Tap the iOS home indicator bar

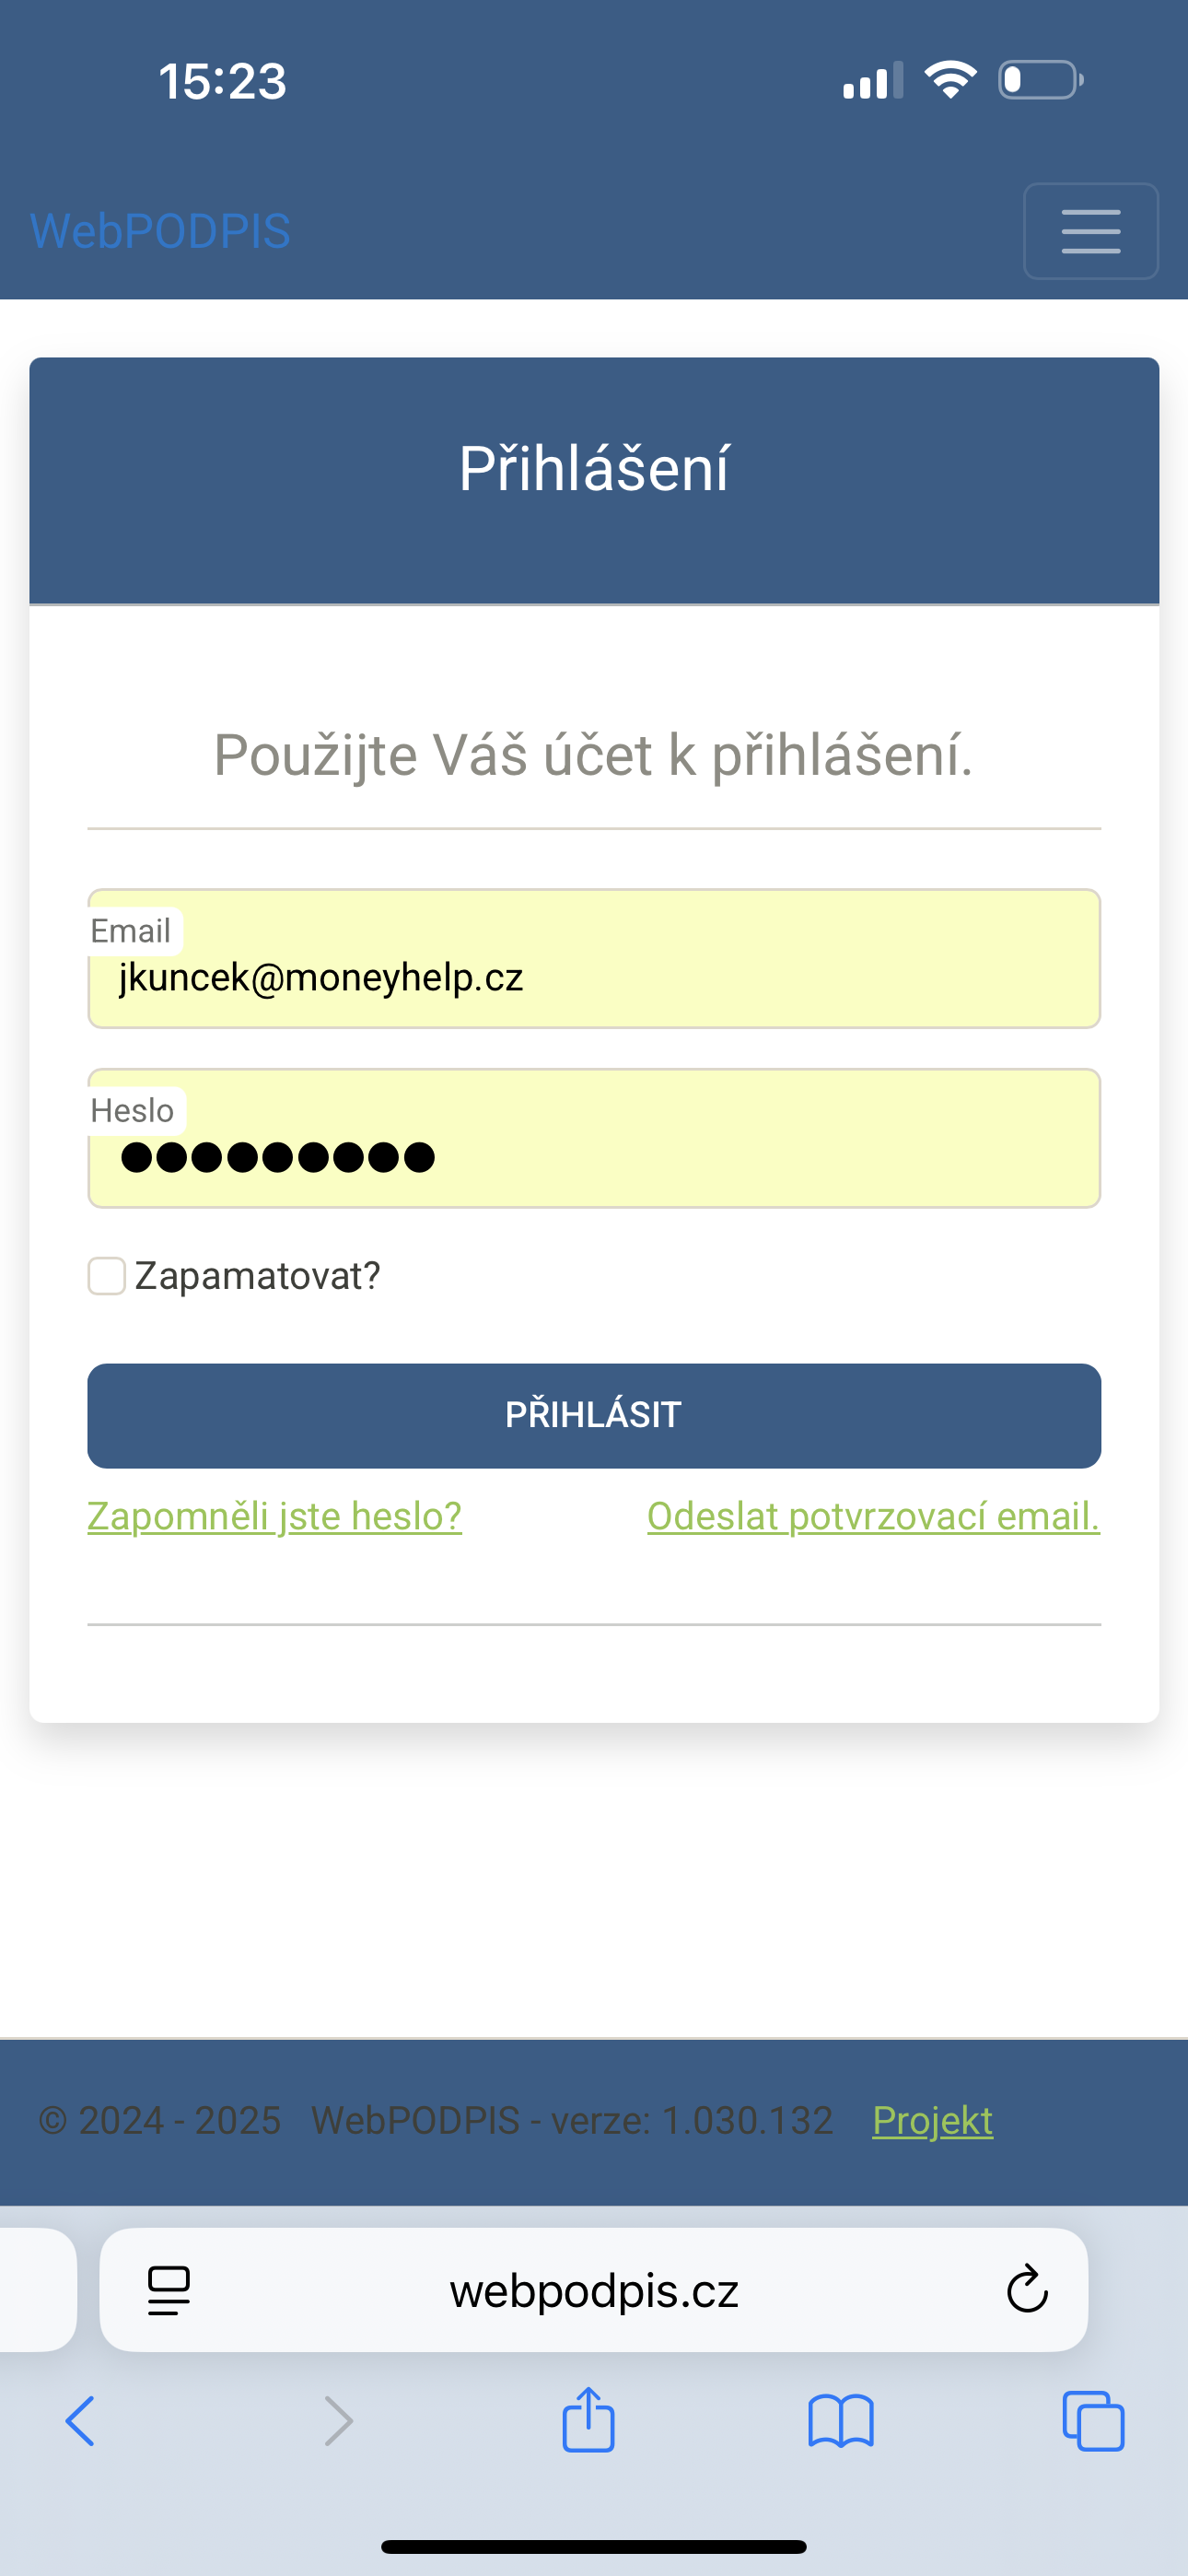[x=594, y=2546]
